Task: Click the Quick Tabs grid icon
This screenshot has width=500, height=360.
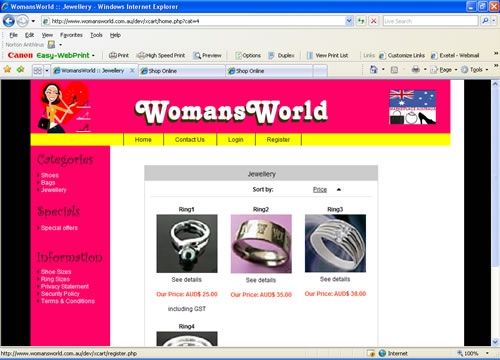Action: [x=38, y=71]
